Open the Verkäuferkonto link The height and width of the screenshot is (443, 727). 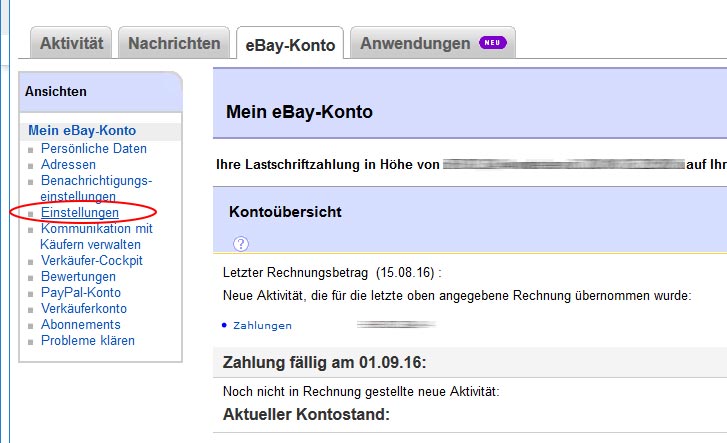[84, 308]
